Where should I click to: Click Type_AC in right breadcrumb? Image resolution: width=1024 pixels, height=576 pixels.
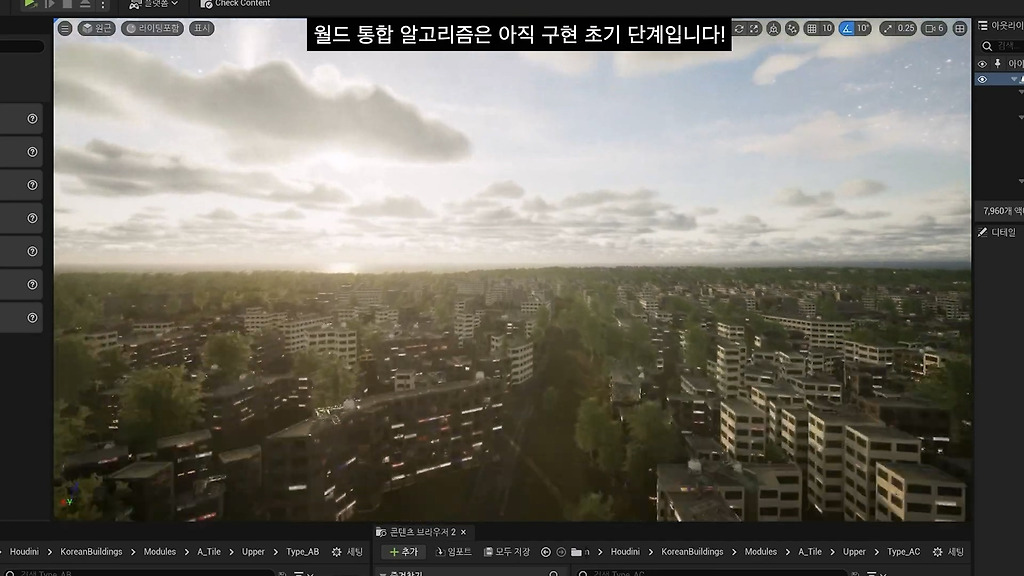(903, 552)
